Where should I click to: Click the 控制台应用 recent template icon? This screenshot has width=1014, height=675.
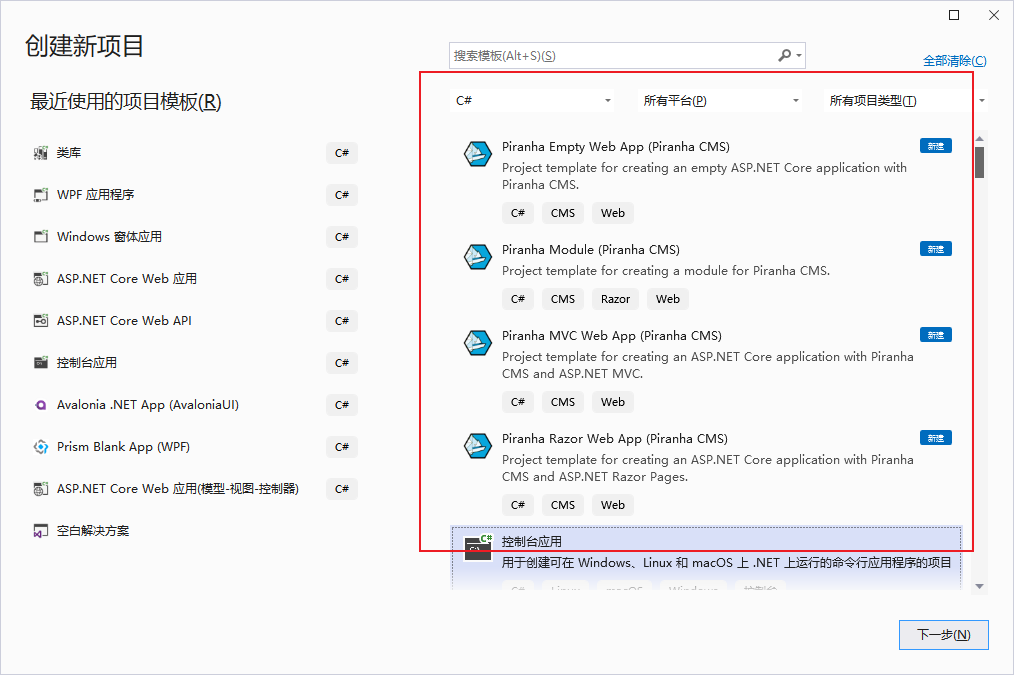click(41, 363)
